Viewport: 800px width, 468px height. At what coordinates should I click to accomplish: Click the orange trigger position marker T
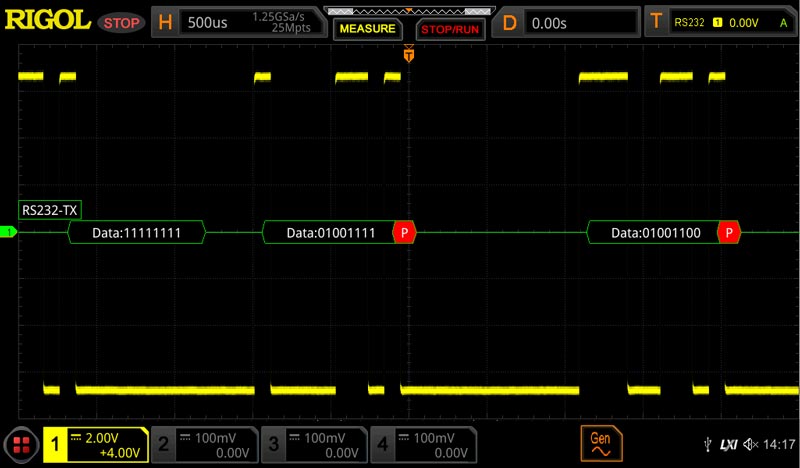tap(408, 56)
